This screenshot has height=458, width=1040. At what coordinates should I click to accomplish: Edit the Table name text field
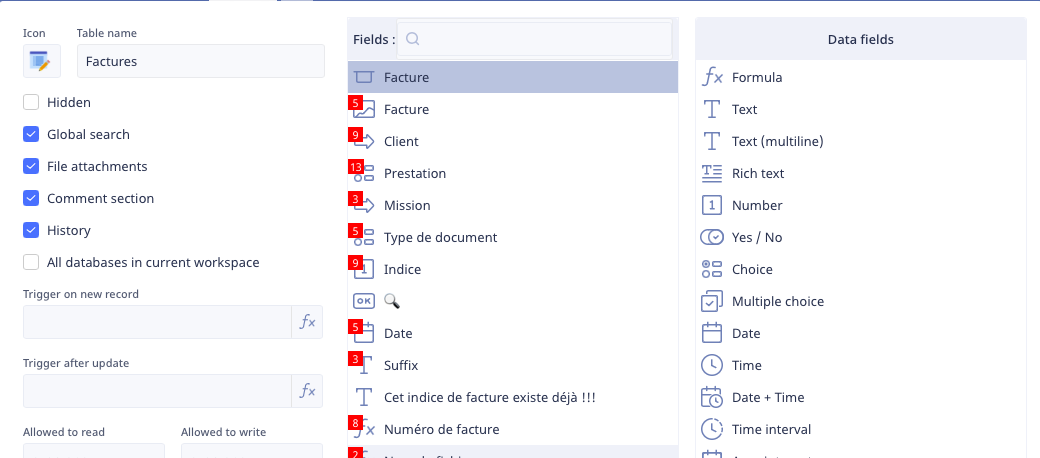pos(200,61)
